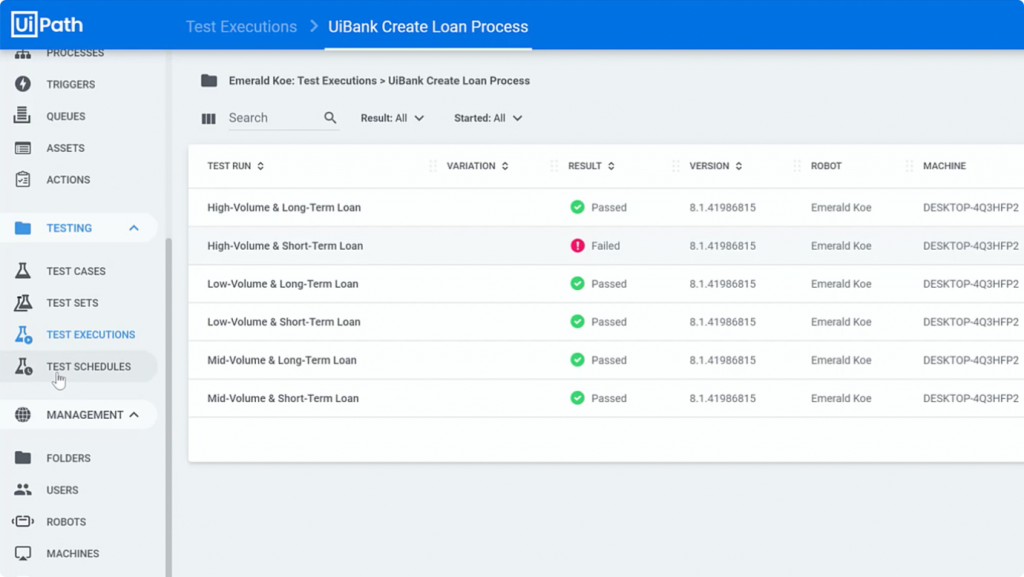
Task: Open Queues in the sidebar
Action: (x=66, y=116)
